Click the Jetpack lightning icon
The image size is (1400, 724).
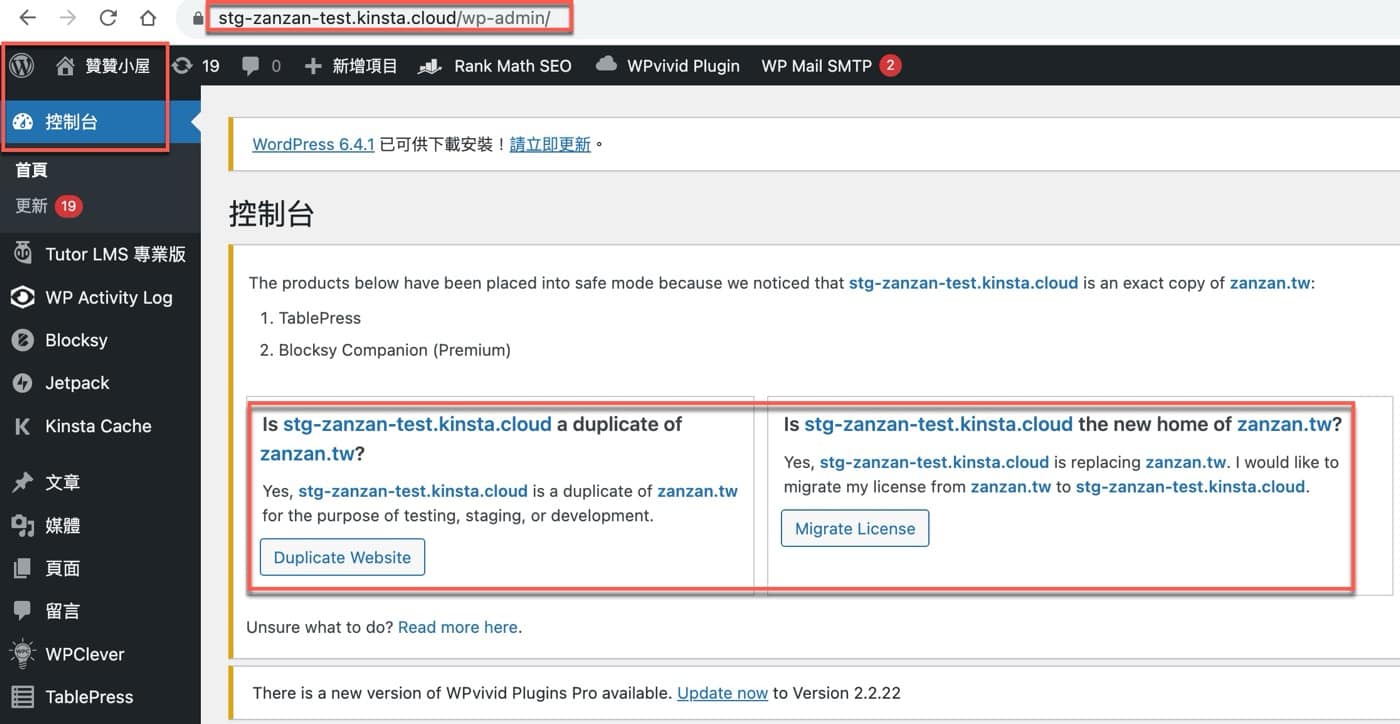coord(23,383)
